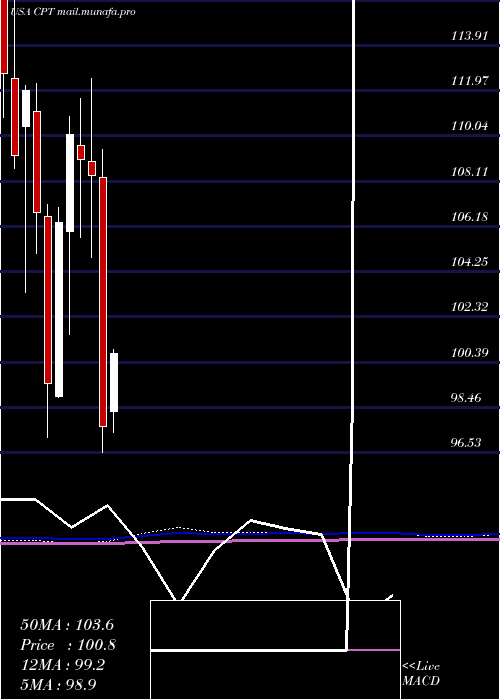Click the '12MA : 99.2' readout
Viewport: 500px width, 700px height.
pyautogui.click(x=62, y=665)
